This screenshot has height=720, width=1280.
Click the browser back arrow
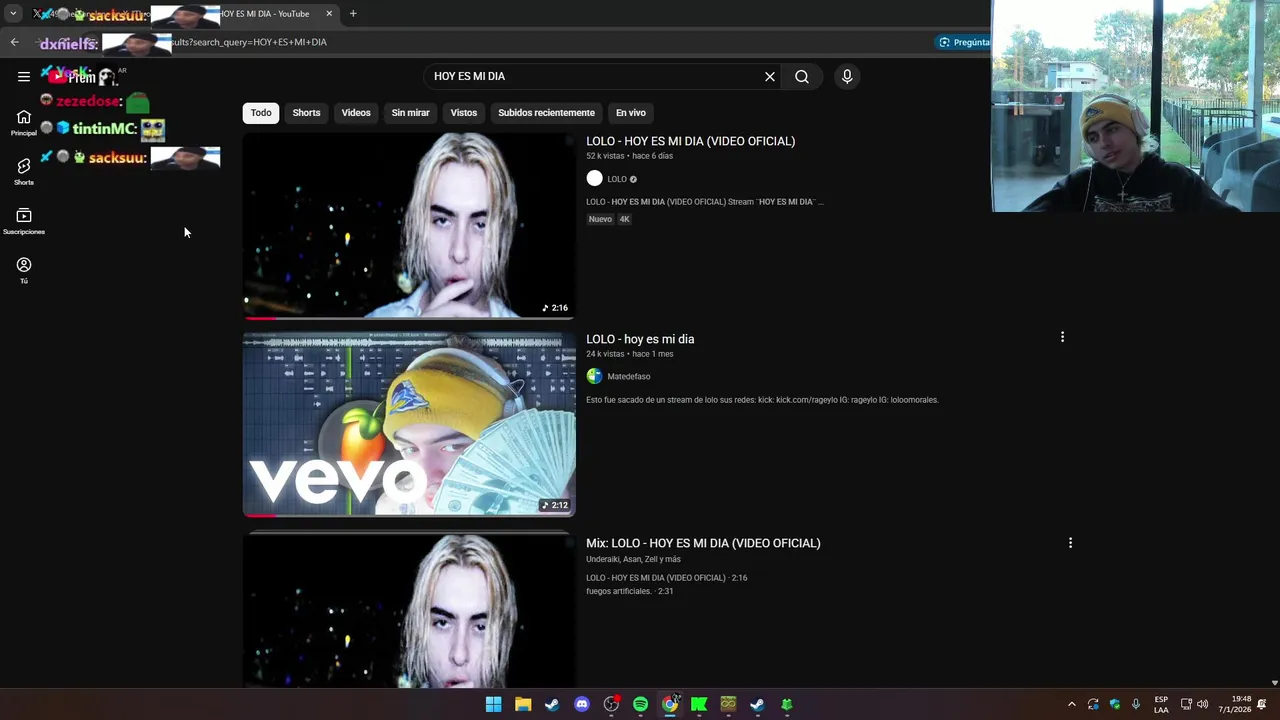[x=14, y=42]
